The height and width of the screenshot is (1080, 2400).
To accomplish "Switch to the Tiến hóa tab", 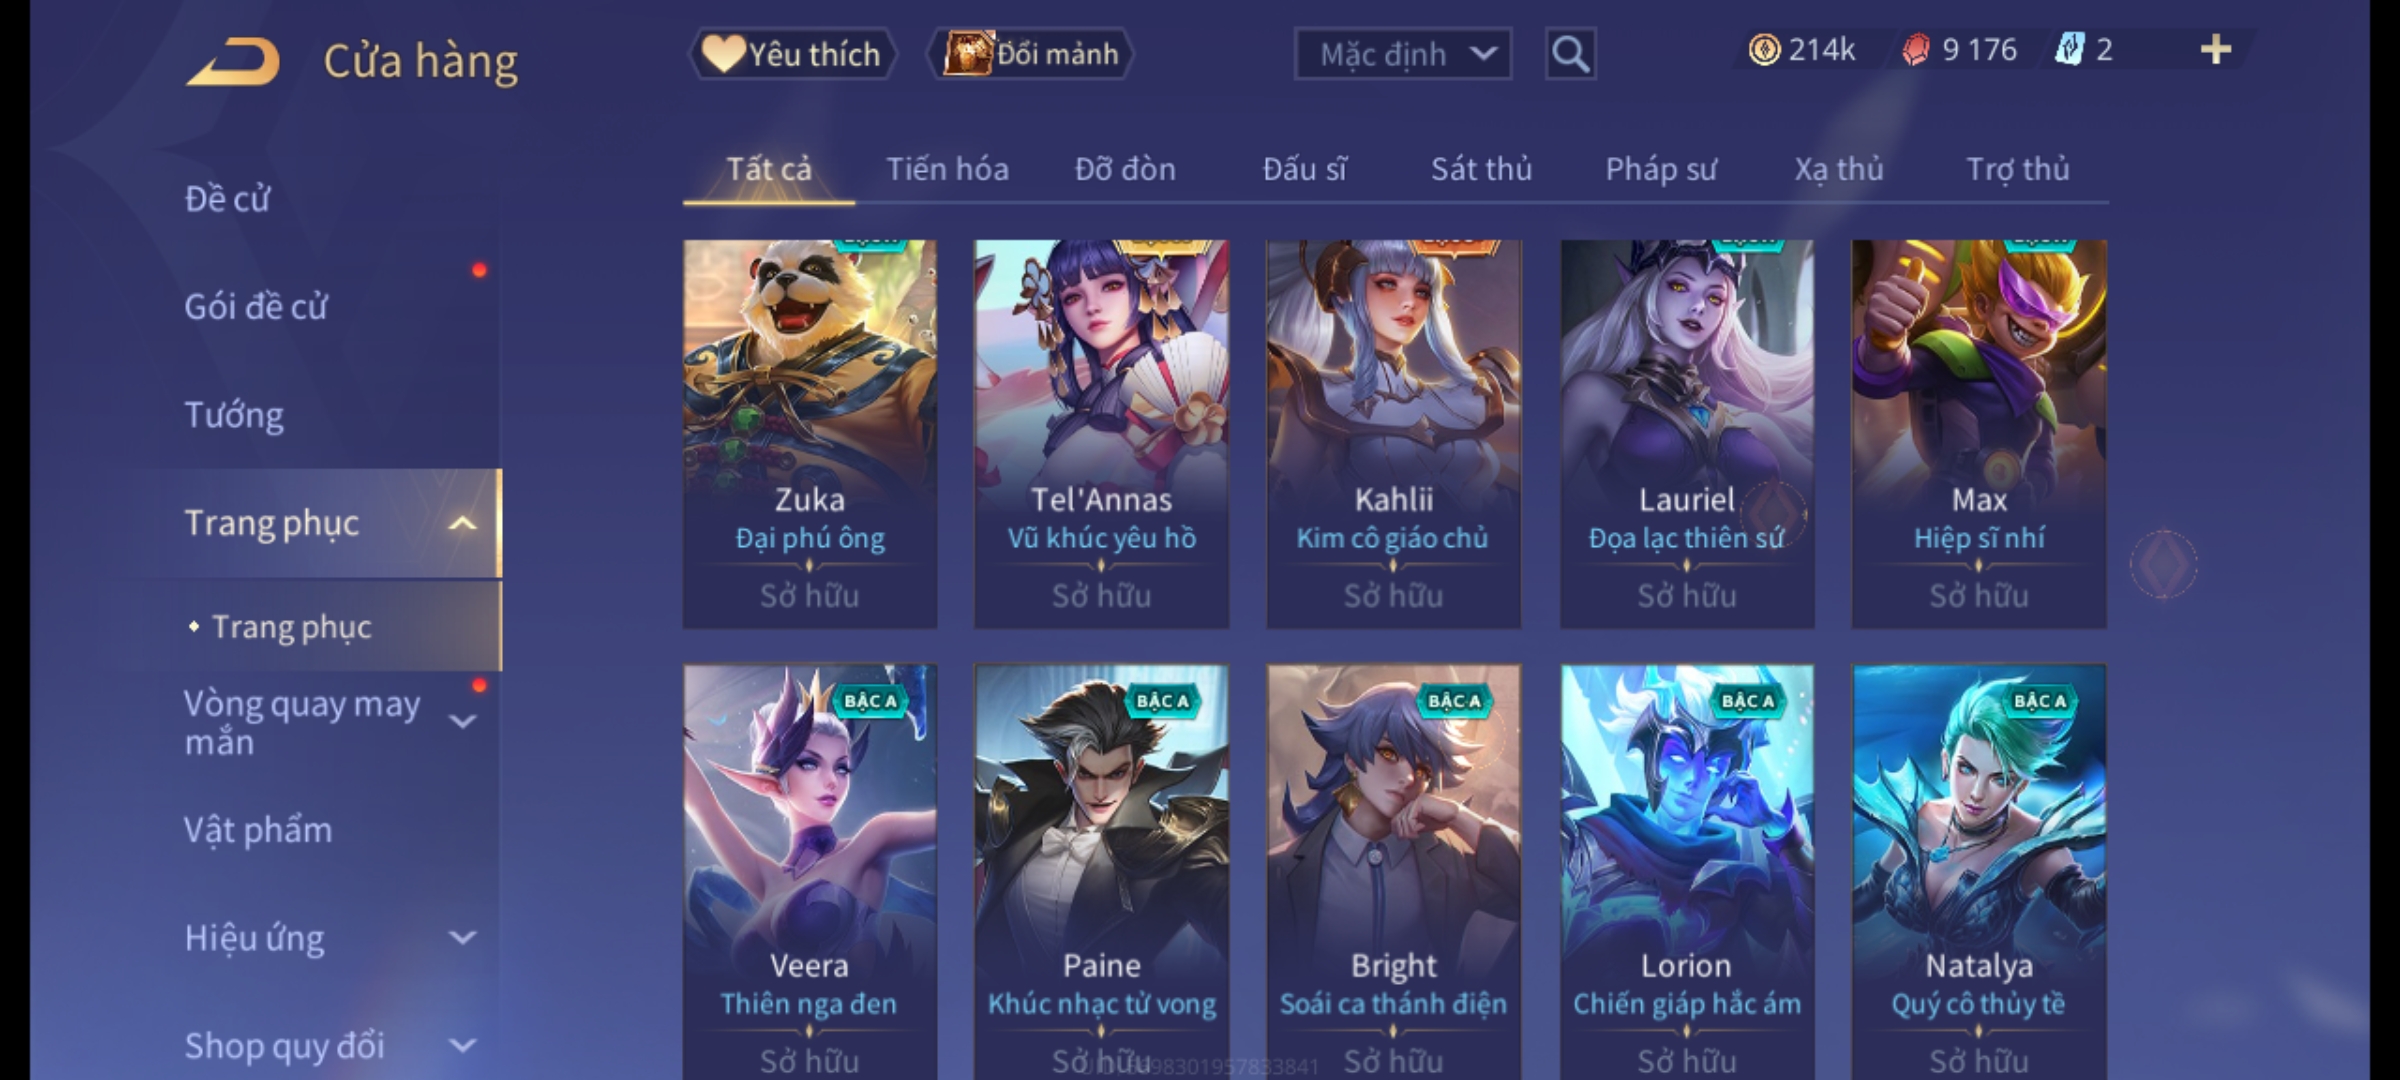I will click(947, 169).
